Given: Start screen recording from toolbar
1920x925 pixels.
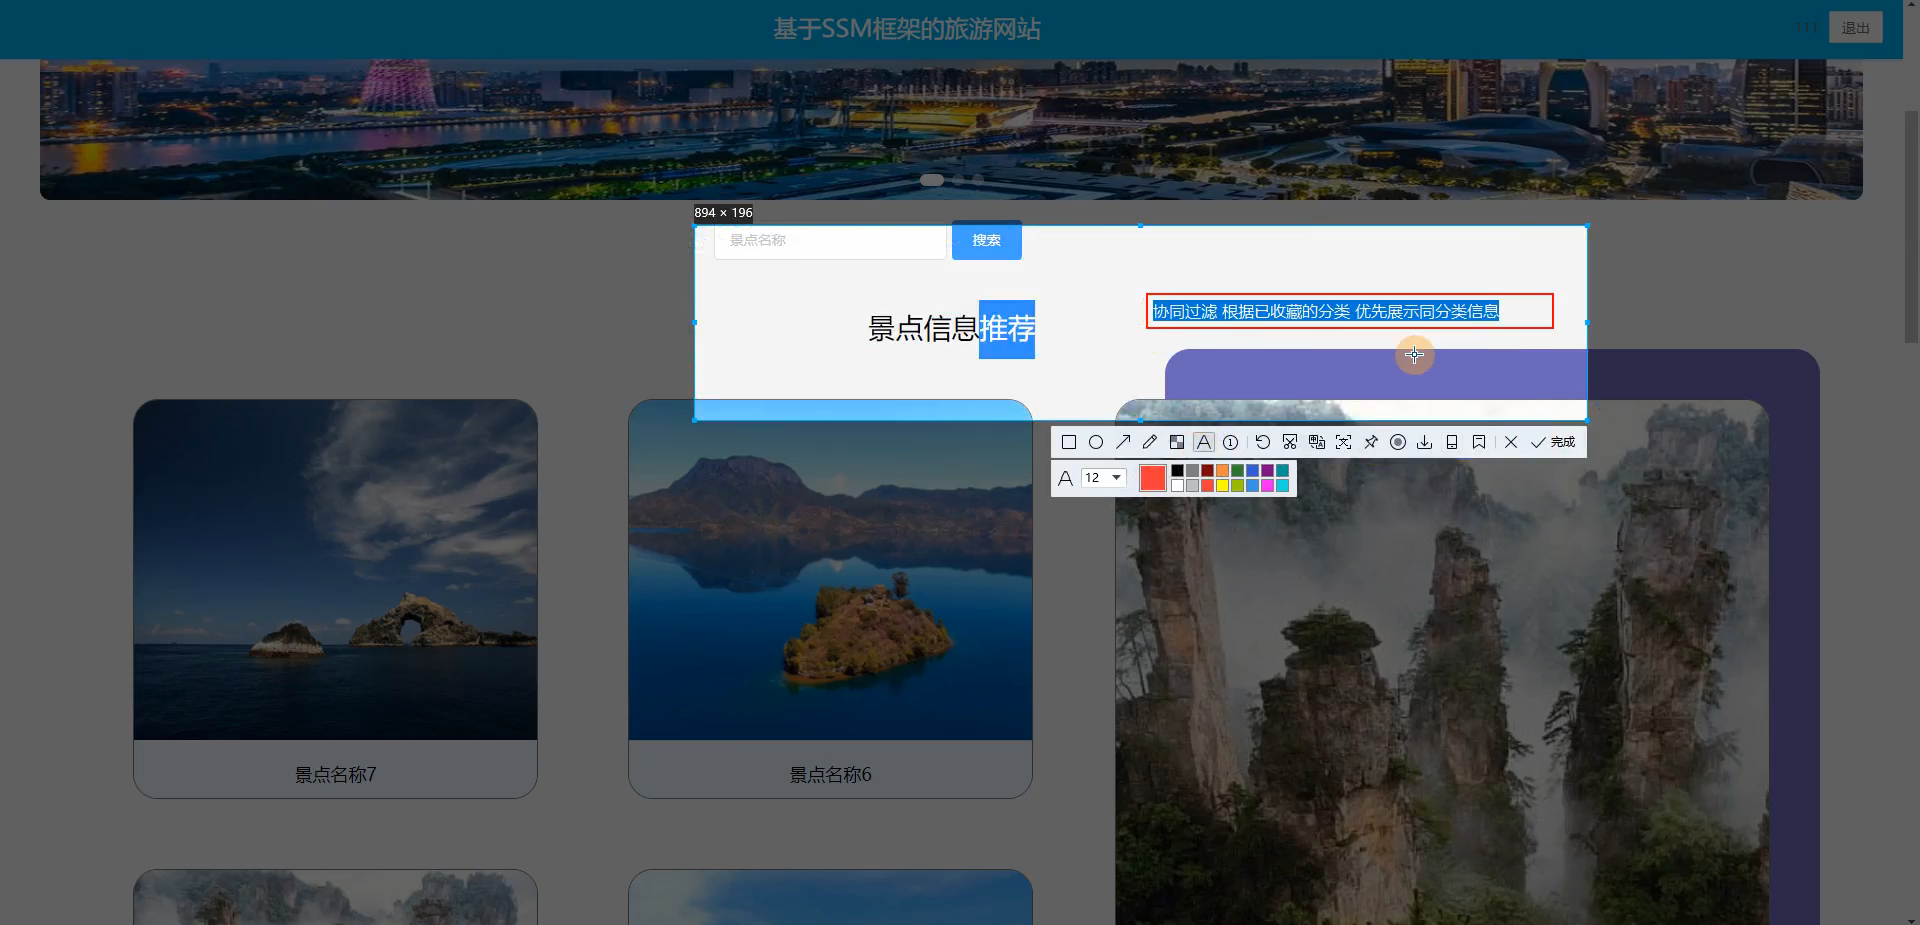Looking at the screenshot, I should tap(1398, 442).
